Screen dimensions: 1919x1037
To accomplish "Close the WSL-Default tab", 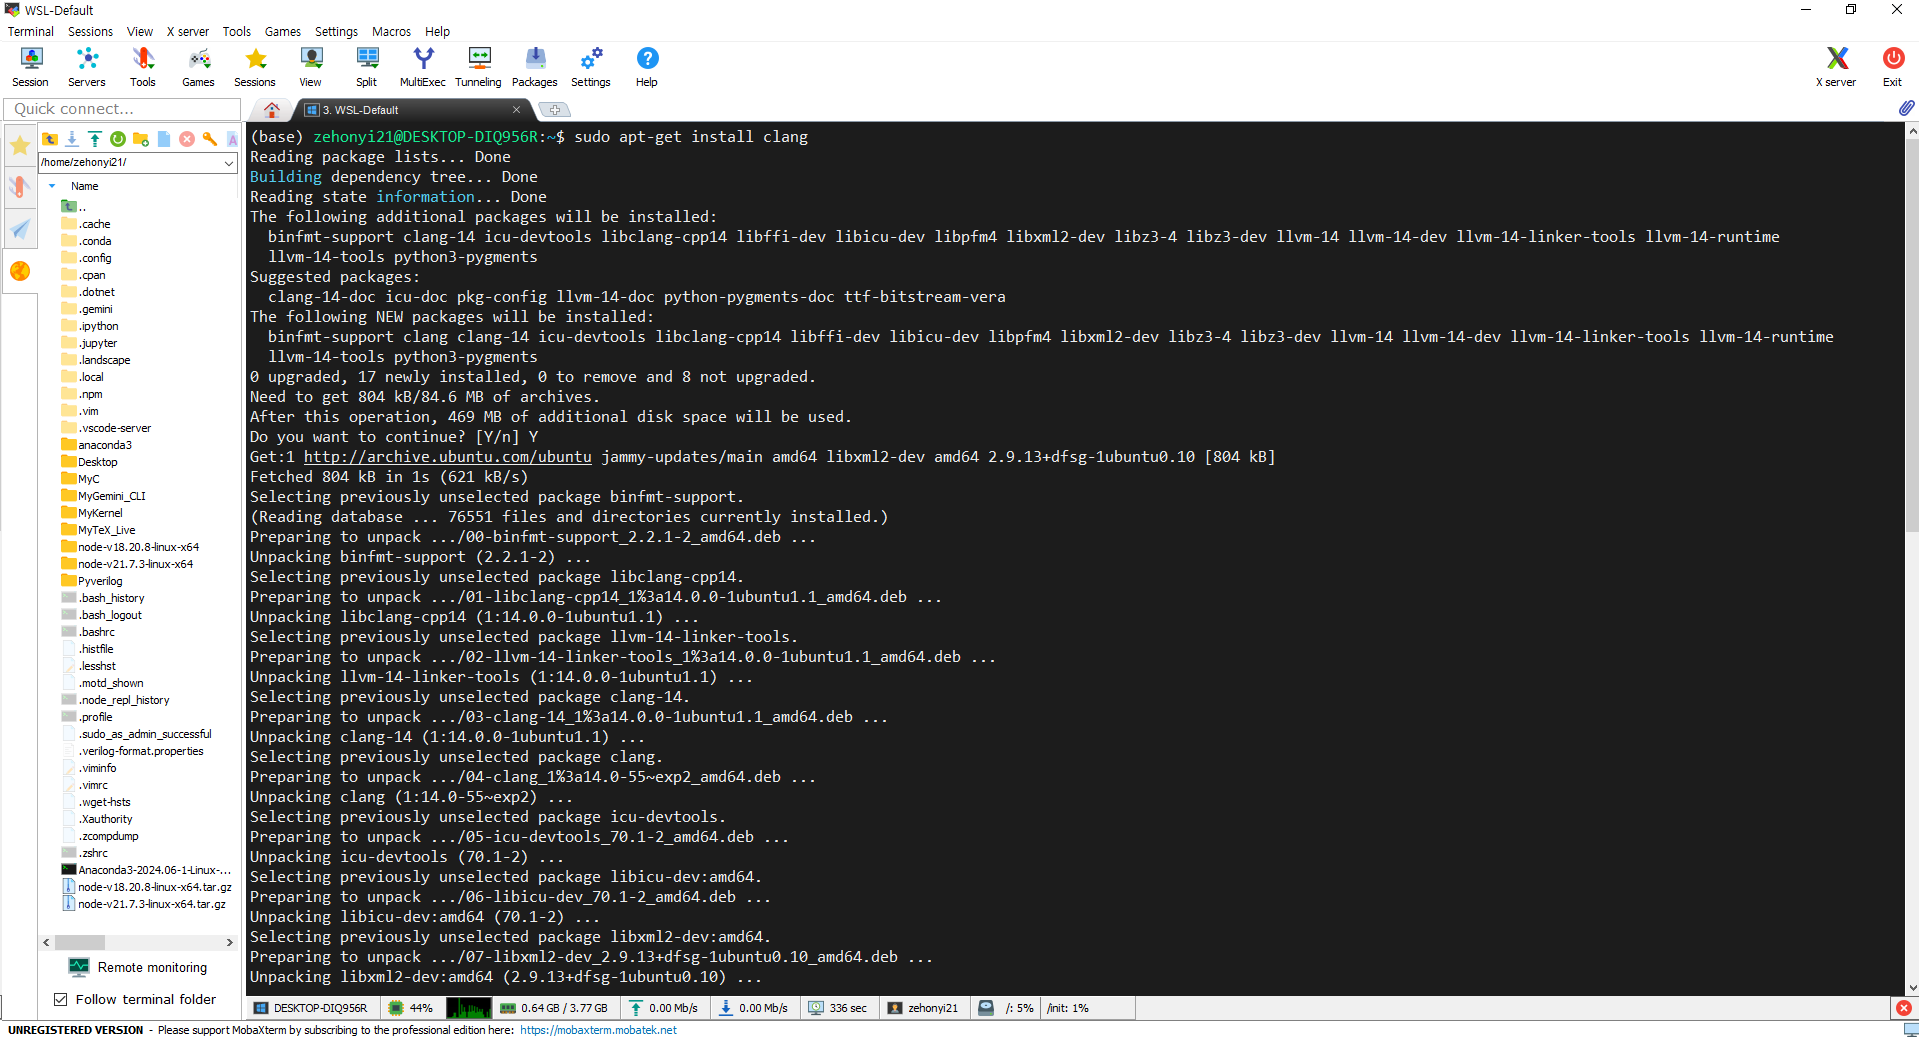I will click(517, 110).
